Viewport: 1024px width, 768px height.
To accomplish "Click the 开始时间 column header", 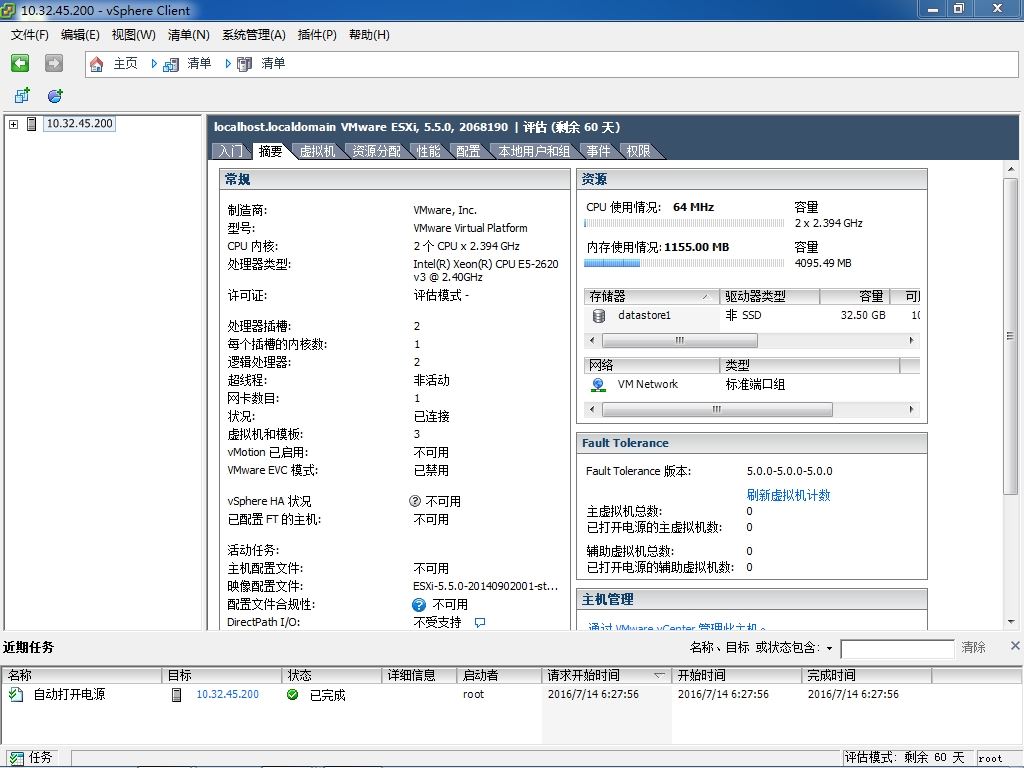I will (x=736, y=675).
